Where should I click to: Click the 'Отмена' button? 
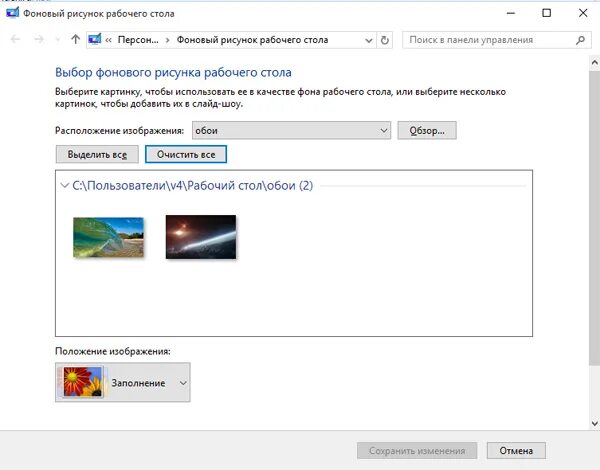coord(516,451)
